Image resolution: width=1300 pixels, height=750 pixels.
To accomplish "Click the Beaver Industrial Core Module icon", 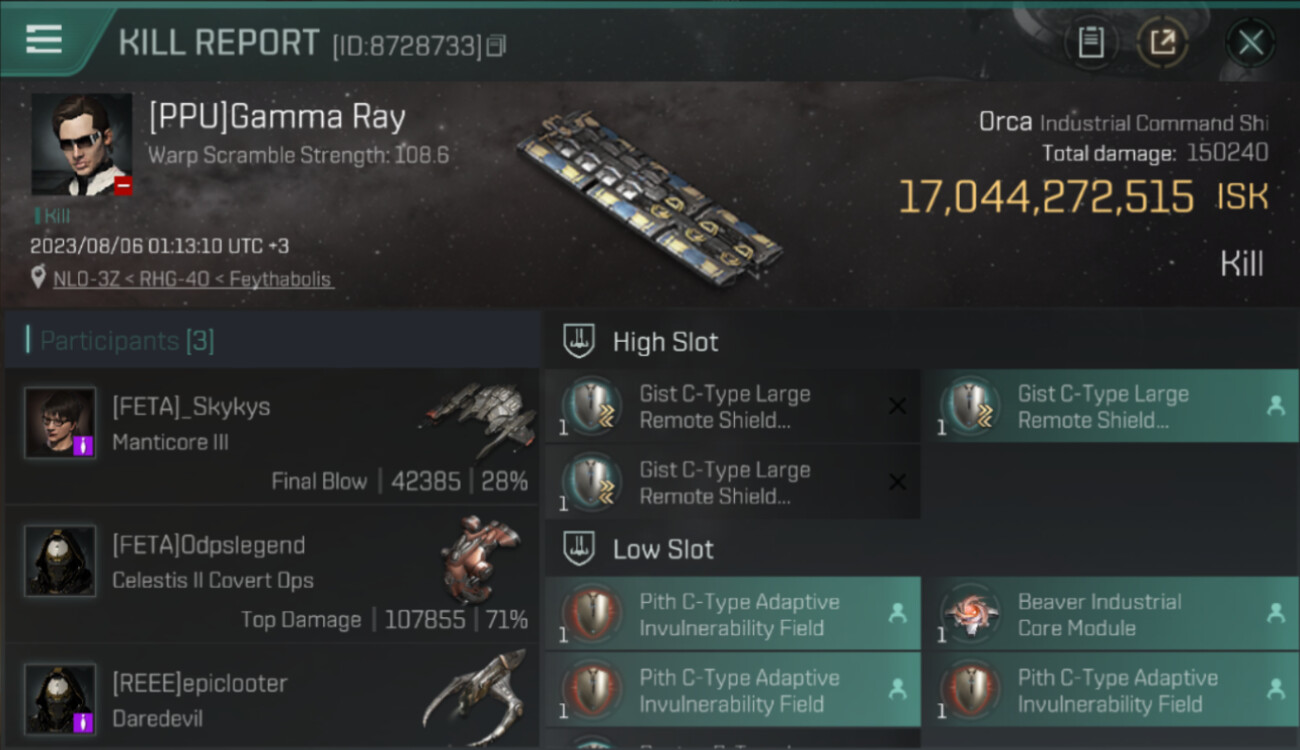I will pos(970,614).
